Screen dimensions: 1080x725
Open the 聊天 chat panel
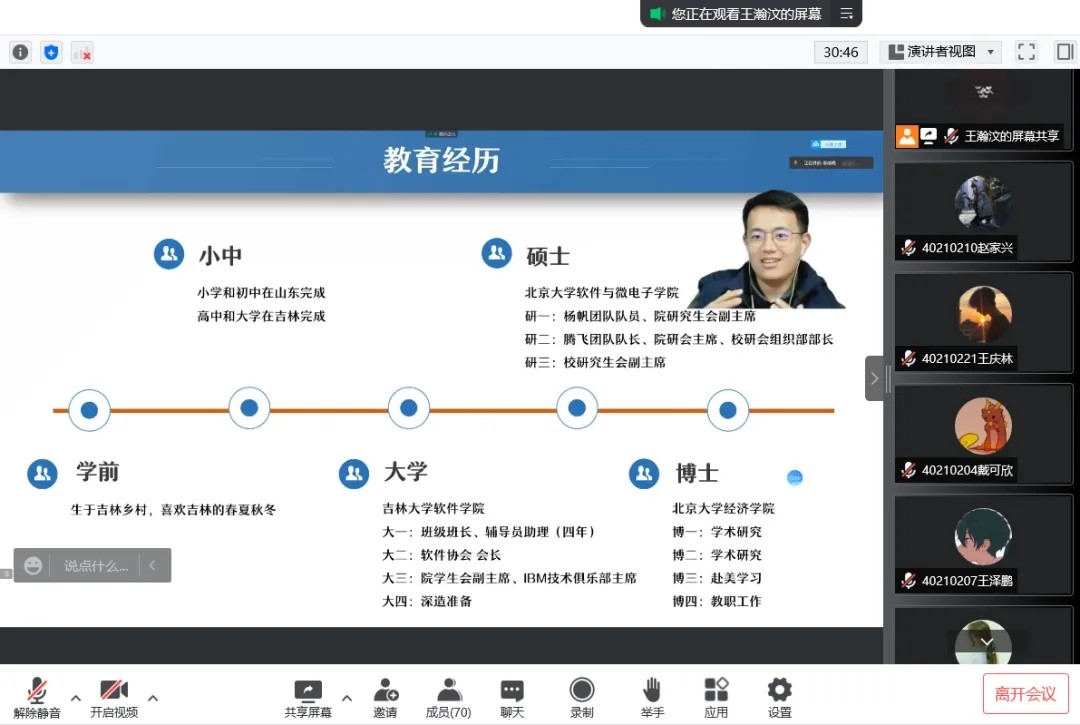(x=512, y=697)
